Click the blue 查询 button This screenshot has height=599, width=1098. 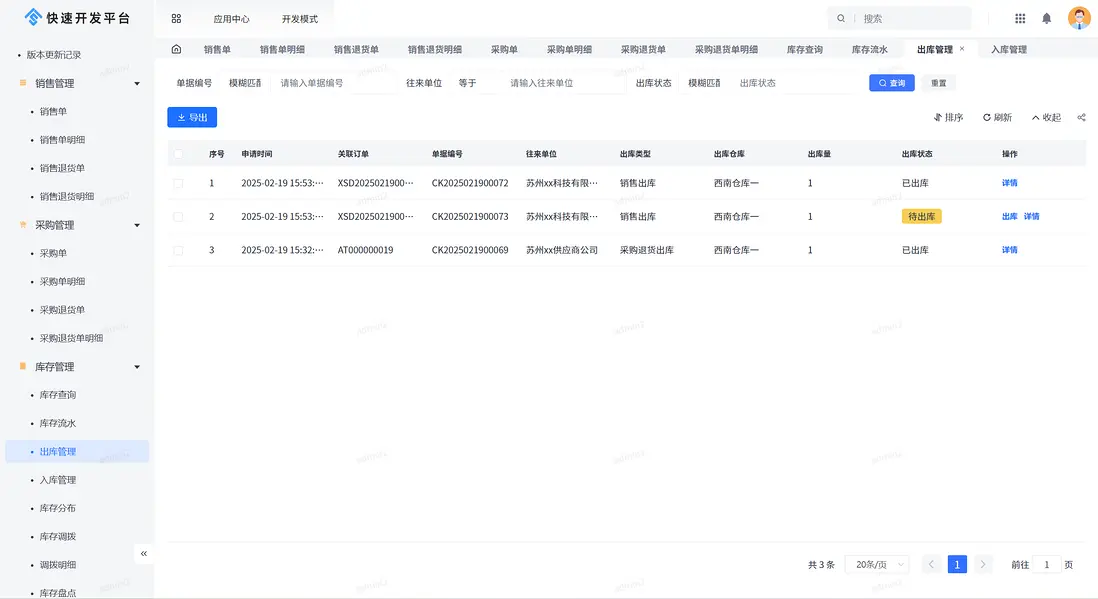[891, 83]
